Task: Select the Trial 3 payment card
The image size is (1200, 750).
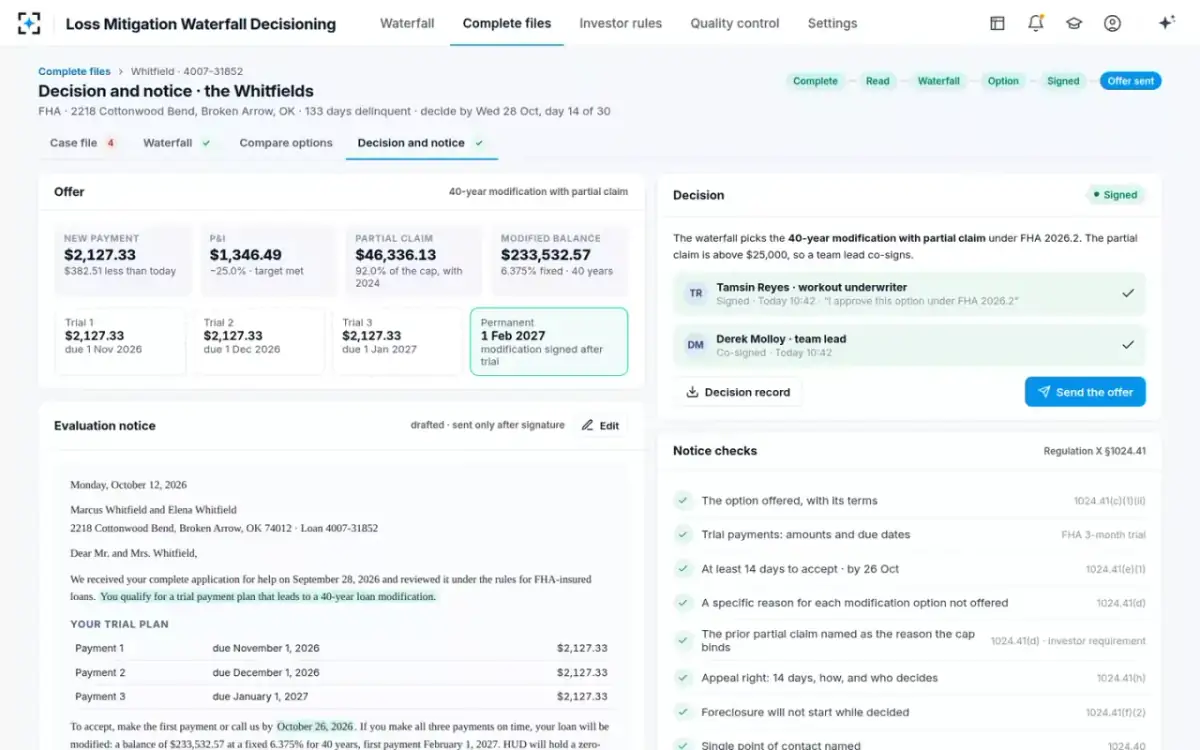Action: pos(398,341)
